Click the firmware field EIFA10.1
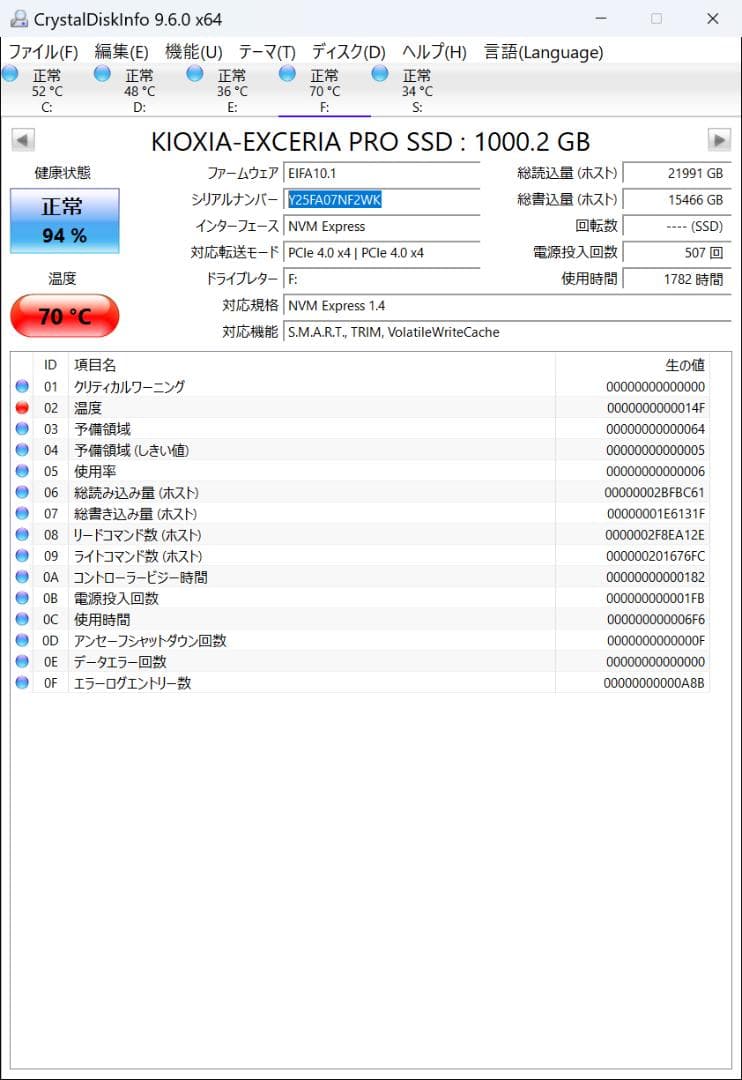Image resolution: width=742 pixels, height=1080 pixels. (x=382, y=174)
